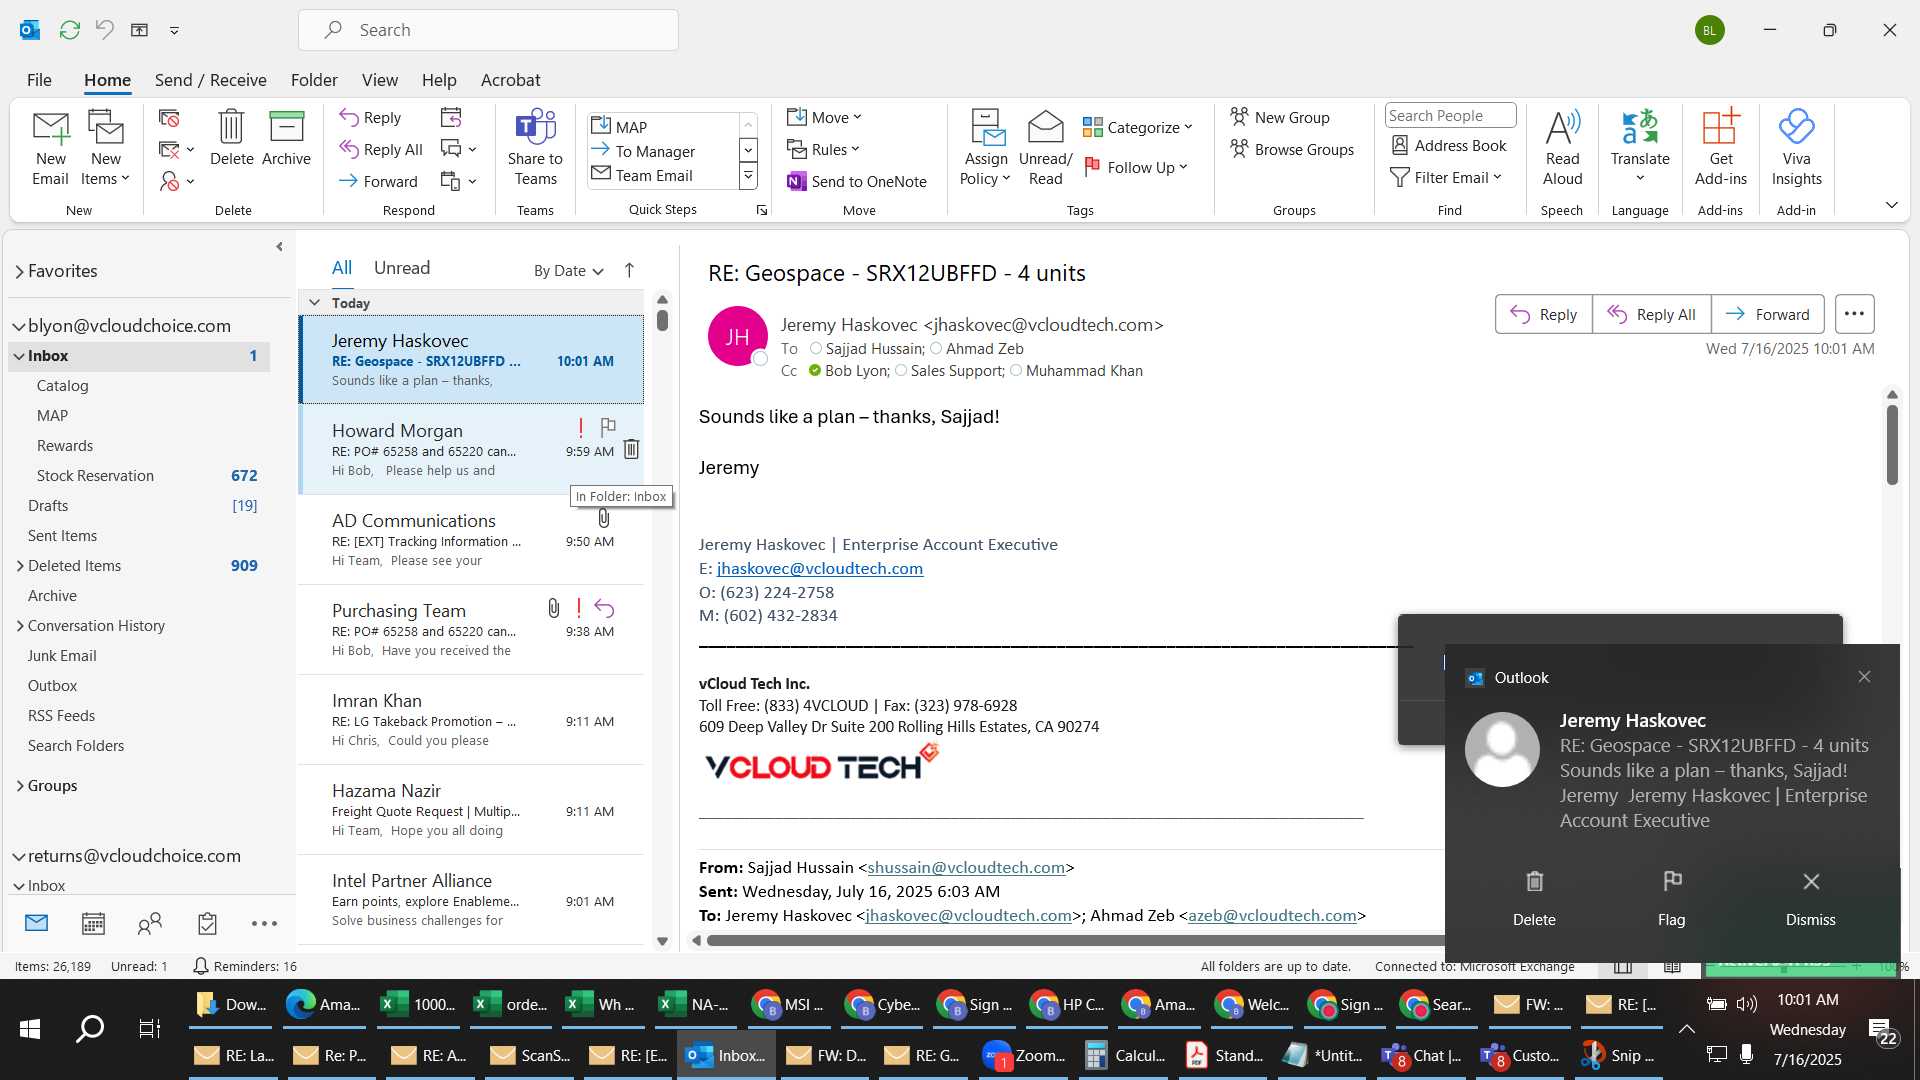
Task: Open Windows taskbar search
Action: [90, 1028]
